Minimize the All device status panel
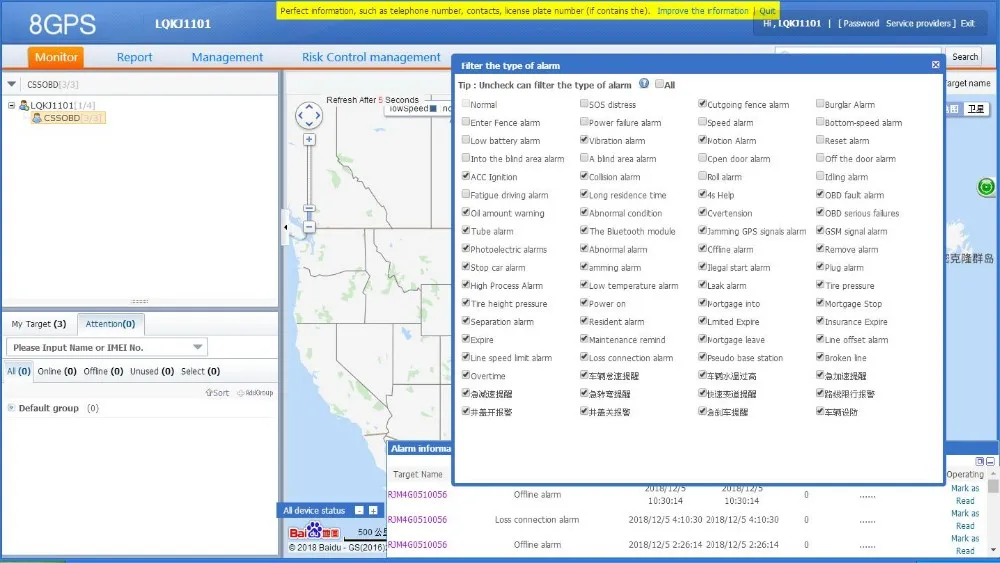Image resolution: width=1000 pixels, height=563 pixels. coord(359,510)
